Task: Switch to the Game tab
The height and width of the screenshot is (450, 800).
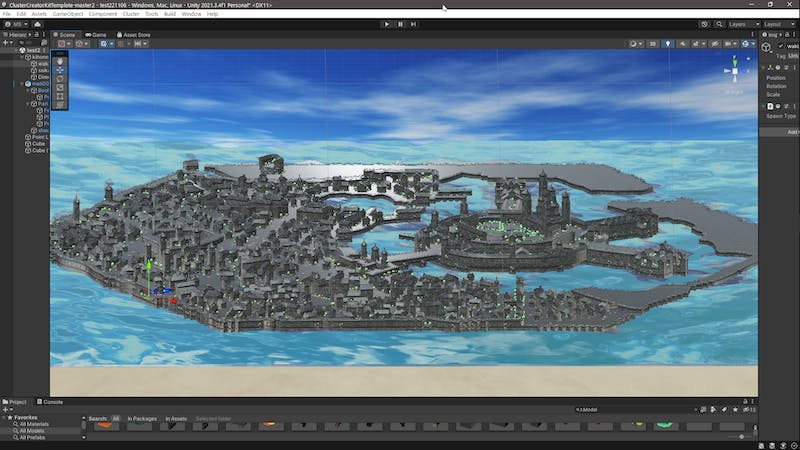Action: pos(97,34)
